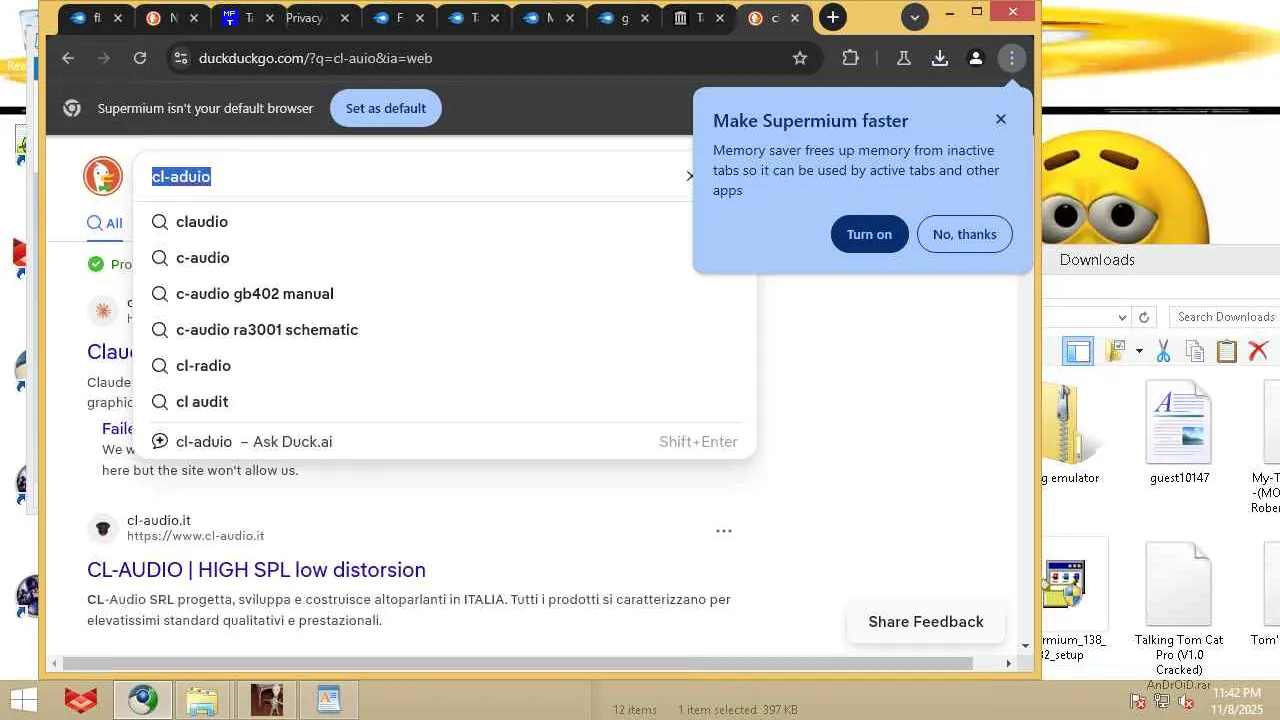Refresh the Downloads folder view

point(1145,317)
